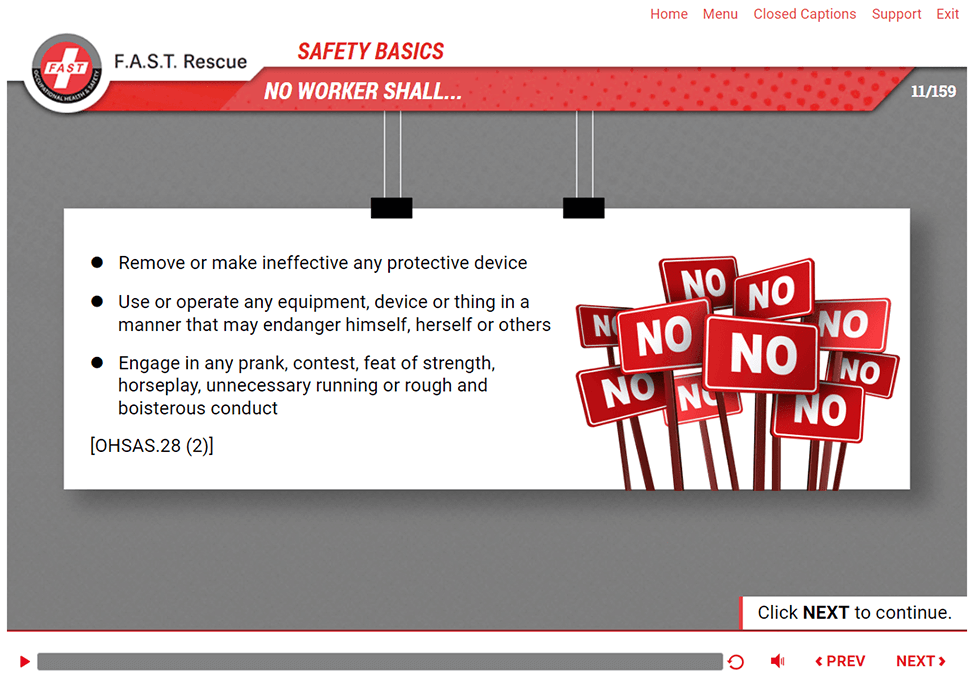Click the 'SAFETY BASICS' course title
The image size is (974, 687).
370,52
